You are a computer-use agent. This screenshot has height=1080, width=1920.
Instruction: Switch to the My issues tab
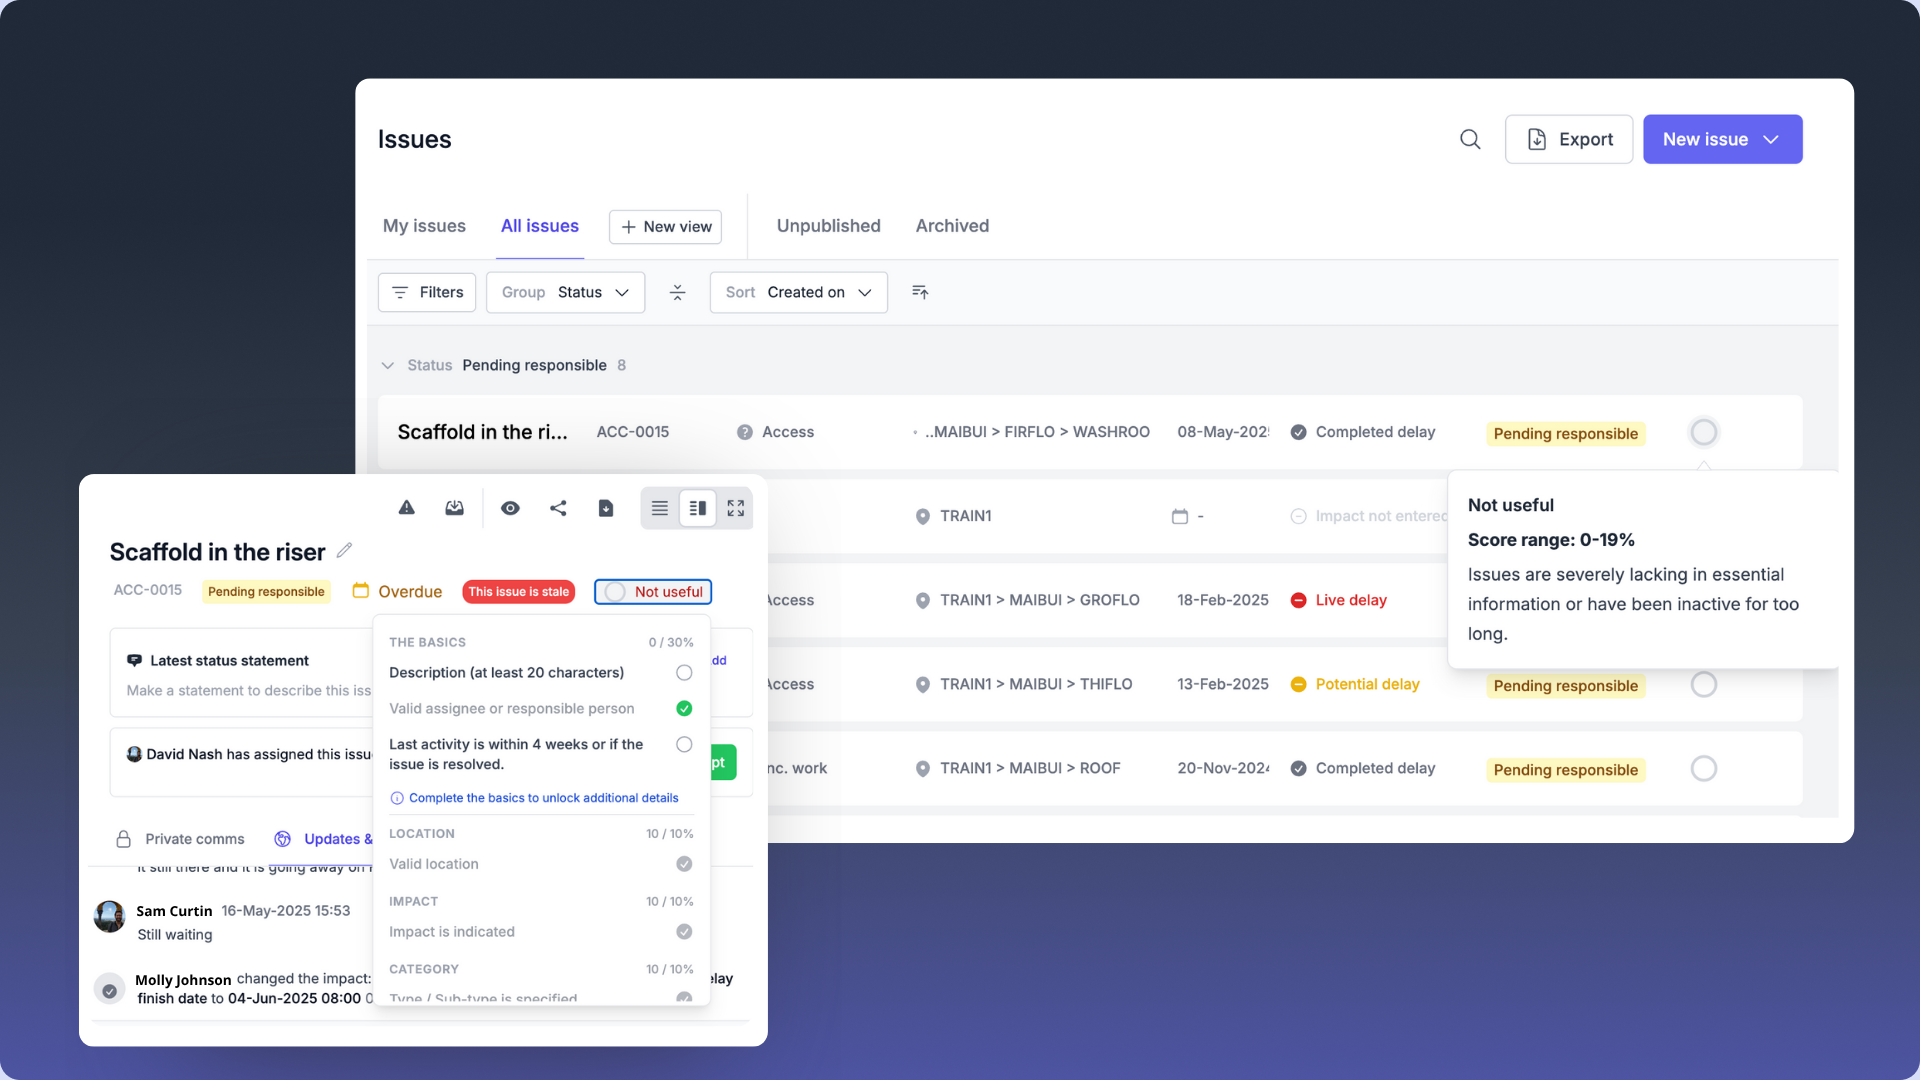(x=424, y=226)
